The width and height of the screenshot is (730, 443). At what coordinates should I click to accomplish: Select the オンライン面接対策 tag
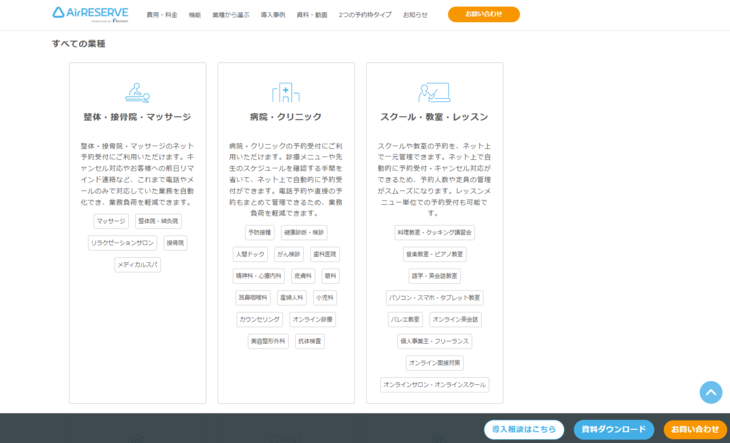point(434,363)
